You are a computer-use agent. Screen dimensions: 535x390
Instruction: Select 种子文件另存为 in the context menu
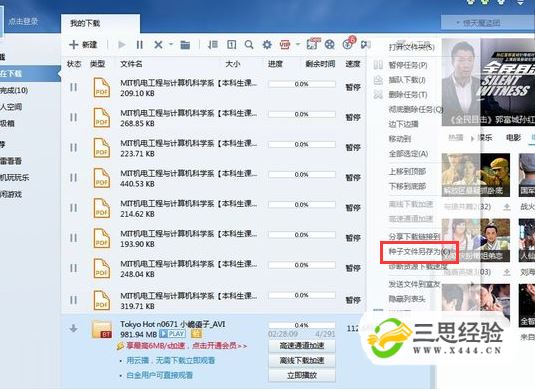[x=419, y=252]
